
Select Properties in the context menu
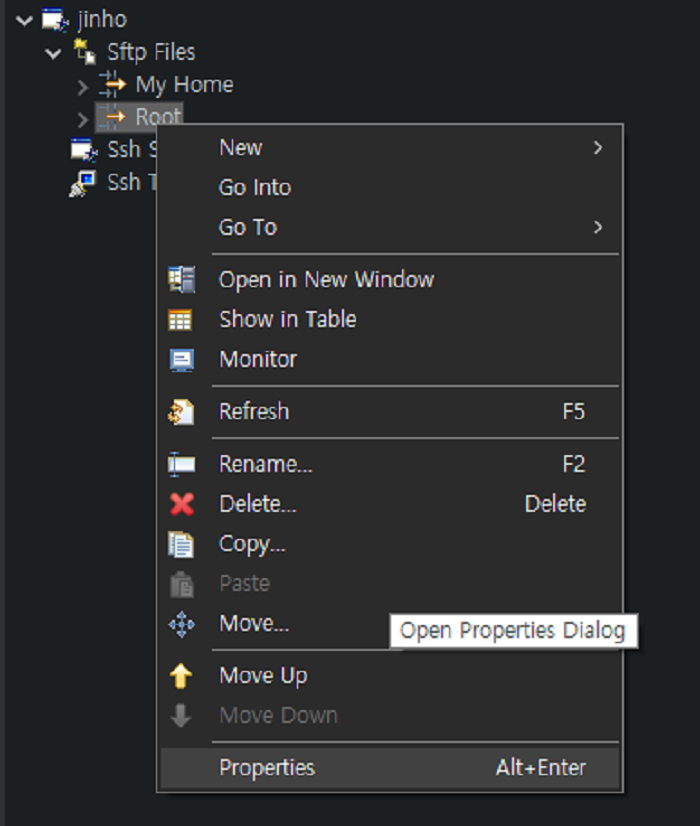click(x=267, y=768)
